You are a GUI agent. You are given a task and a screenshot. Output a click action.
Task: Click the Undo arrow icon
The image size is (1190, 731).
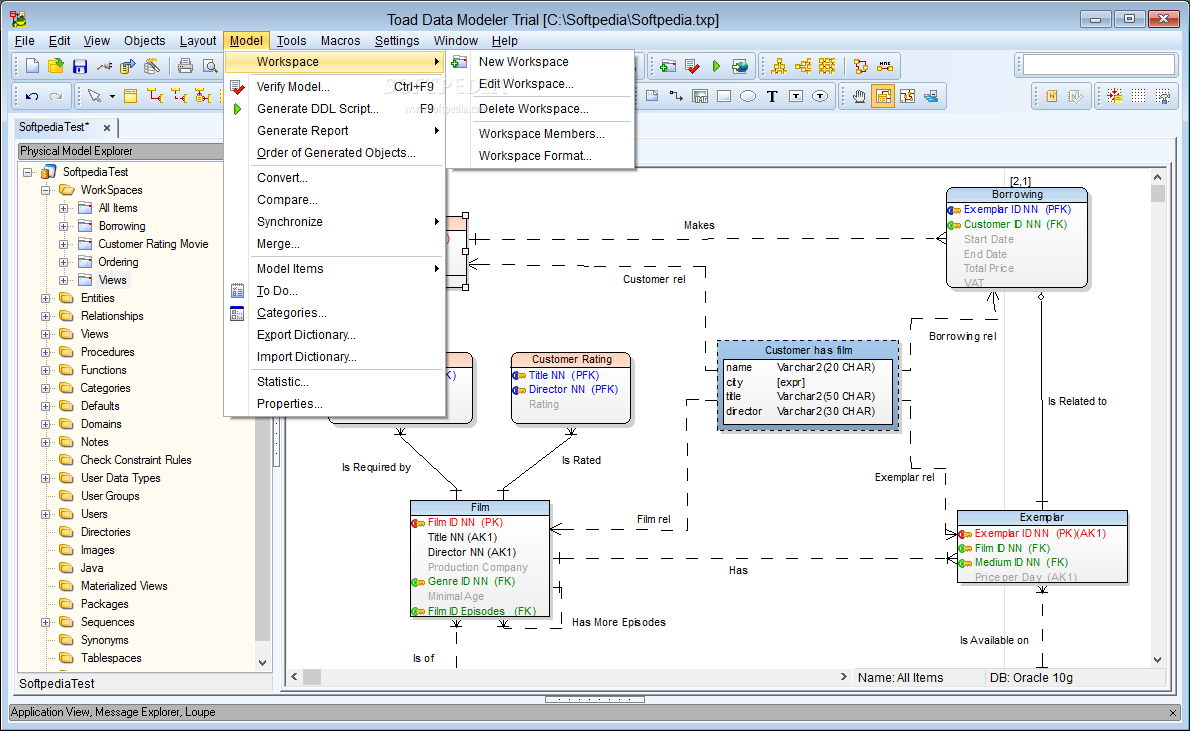click(32, 96)
